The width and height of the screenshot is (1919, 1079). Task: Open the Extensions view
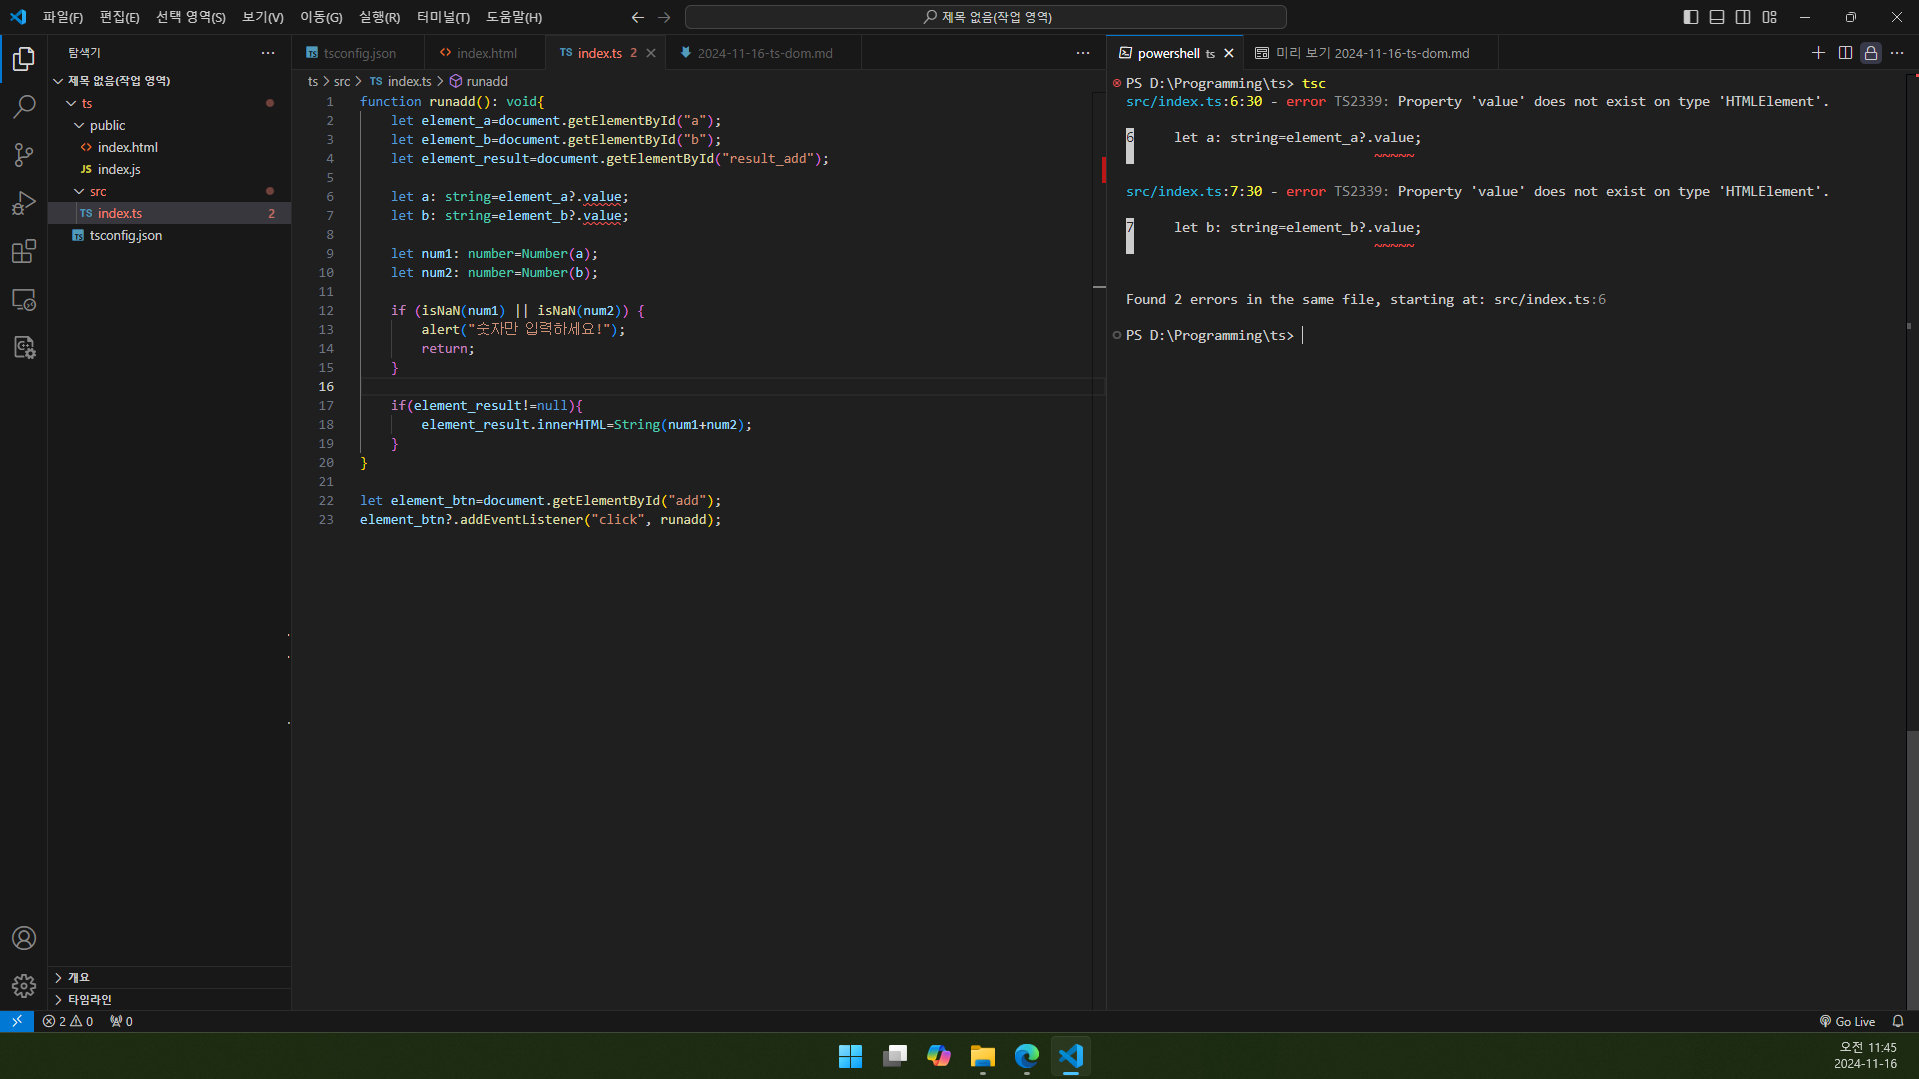(x=24, y=251)
